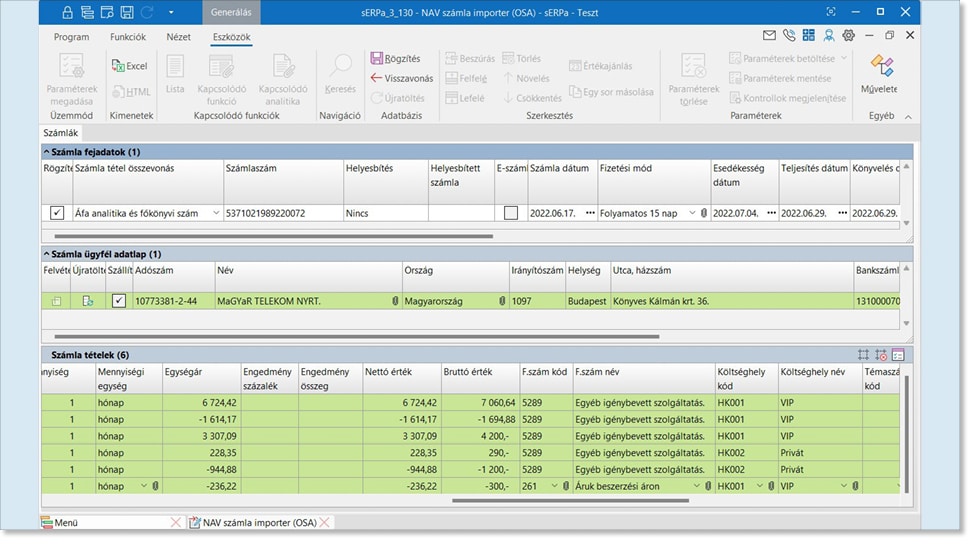This screenshot has width=980, height=550.
Task: Click the Nettó érték cell 3 307,09
Action: click(x=419, y=436)
